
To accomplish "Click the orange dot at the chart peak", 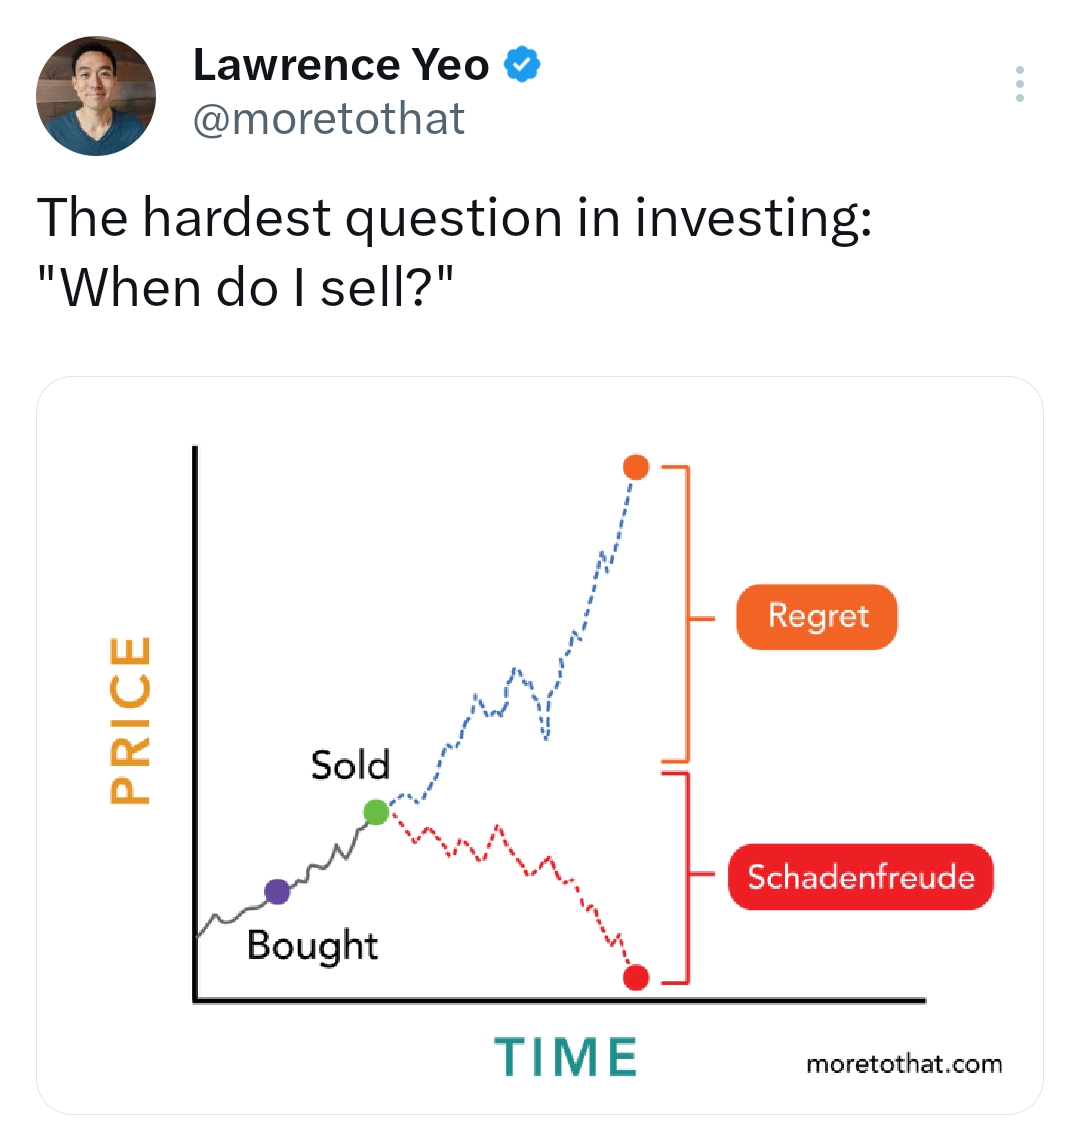I will click(637, 465).
